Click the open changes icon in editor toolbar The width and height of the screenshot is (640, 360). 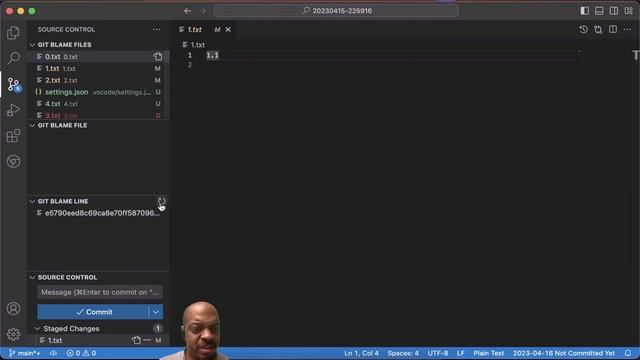tap(598, 29)
